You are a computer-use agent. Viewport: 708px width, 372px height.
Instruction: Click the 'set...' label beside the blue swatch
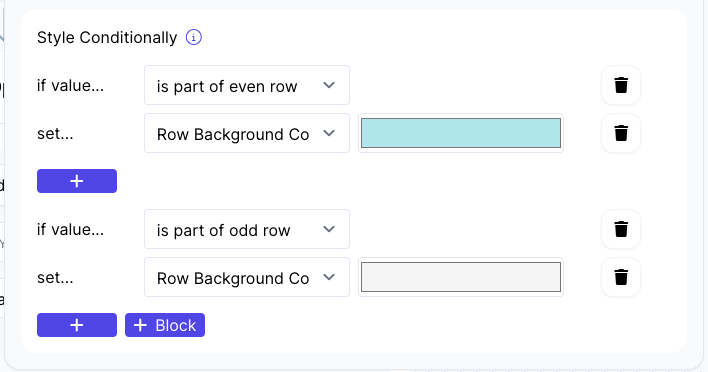(55, 134)
